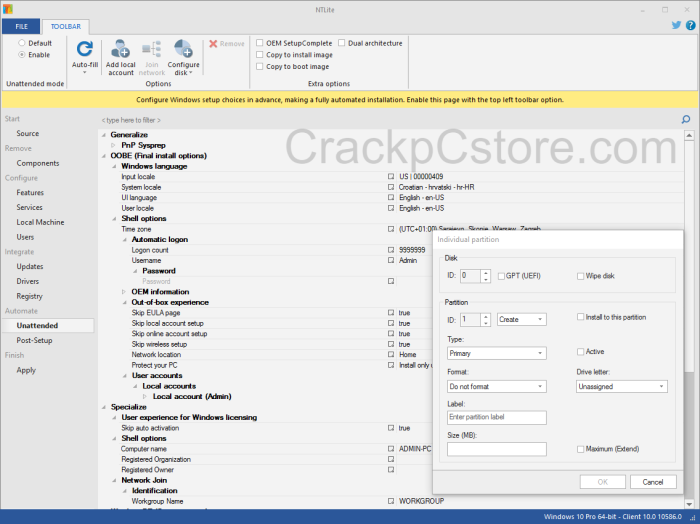Toggle the Dual architecture checkbox
700x524 pixels.
pos(342,43)
